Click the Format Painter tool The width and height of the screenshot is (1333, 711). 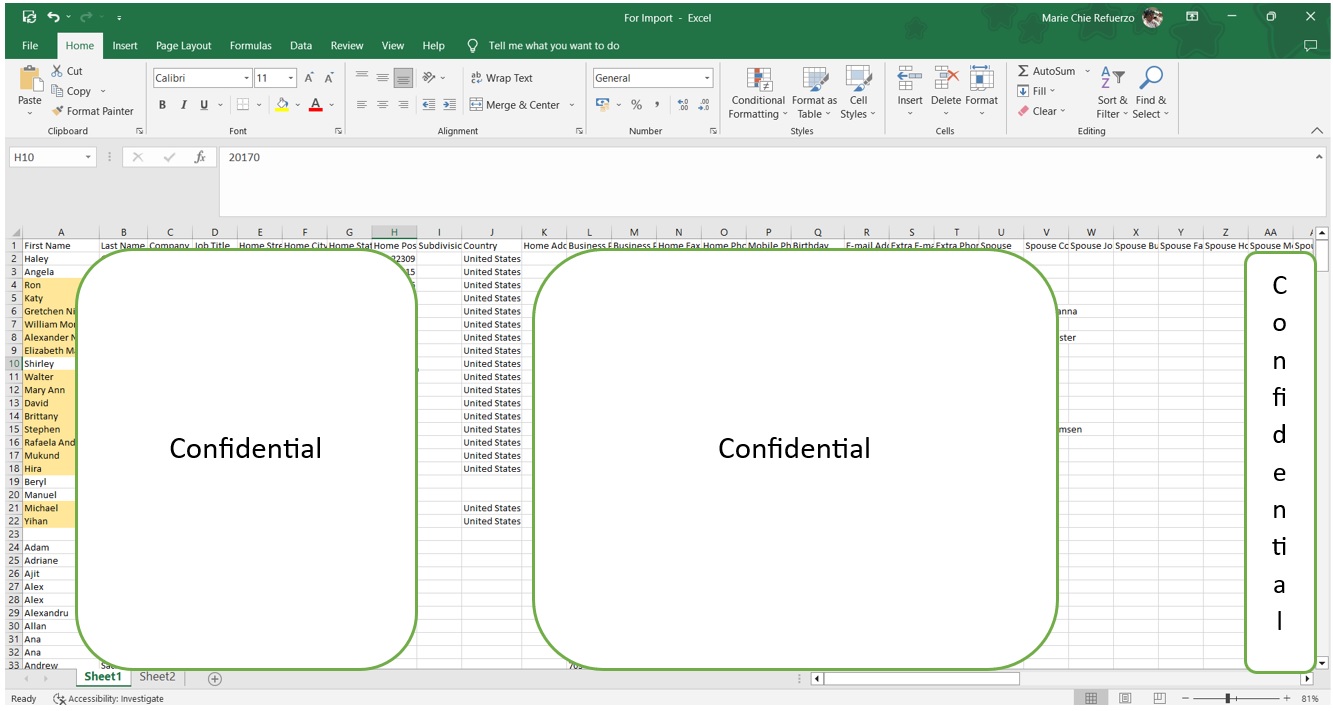(92, 111)
